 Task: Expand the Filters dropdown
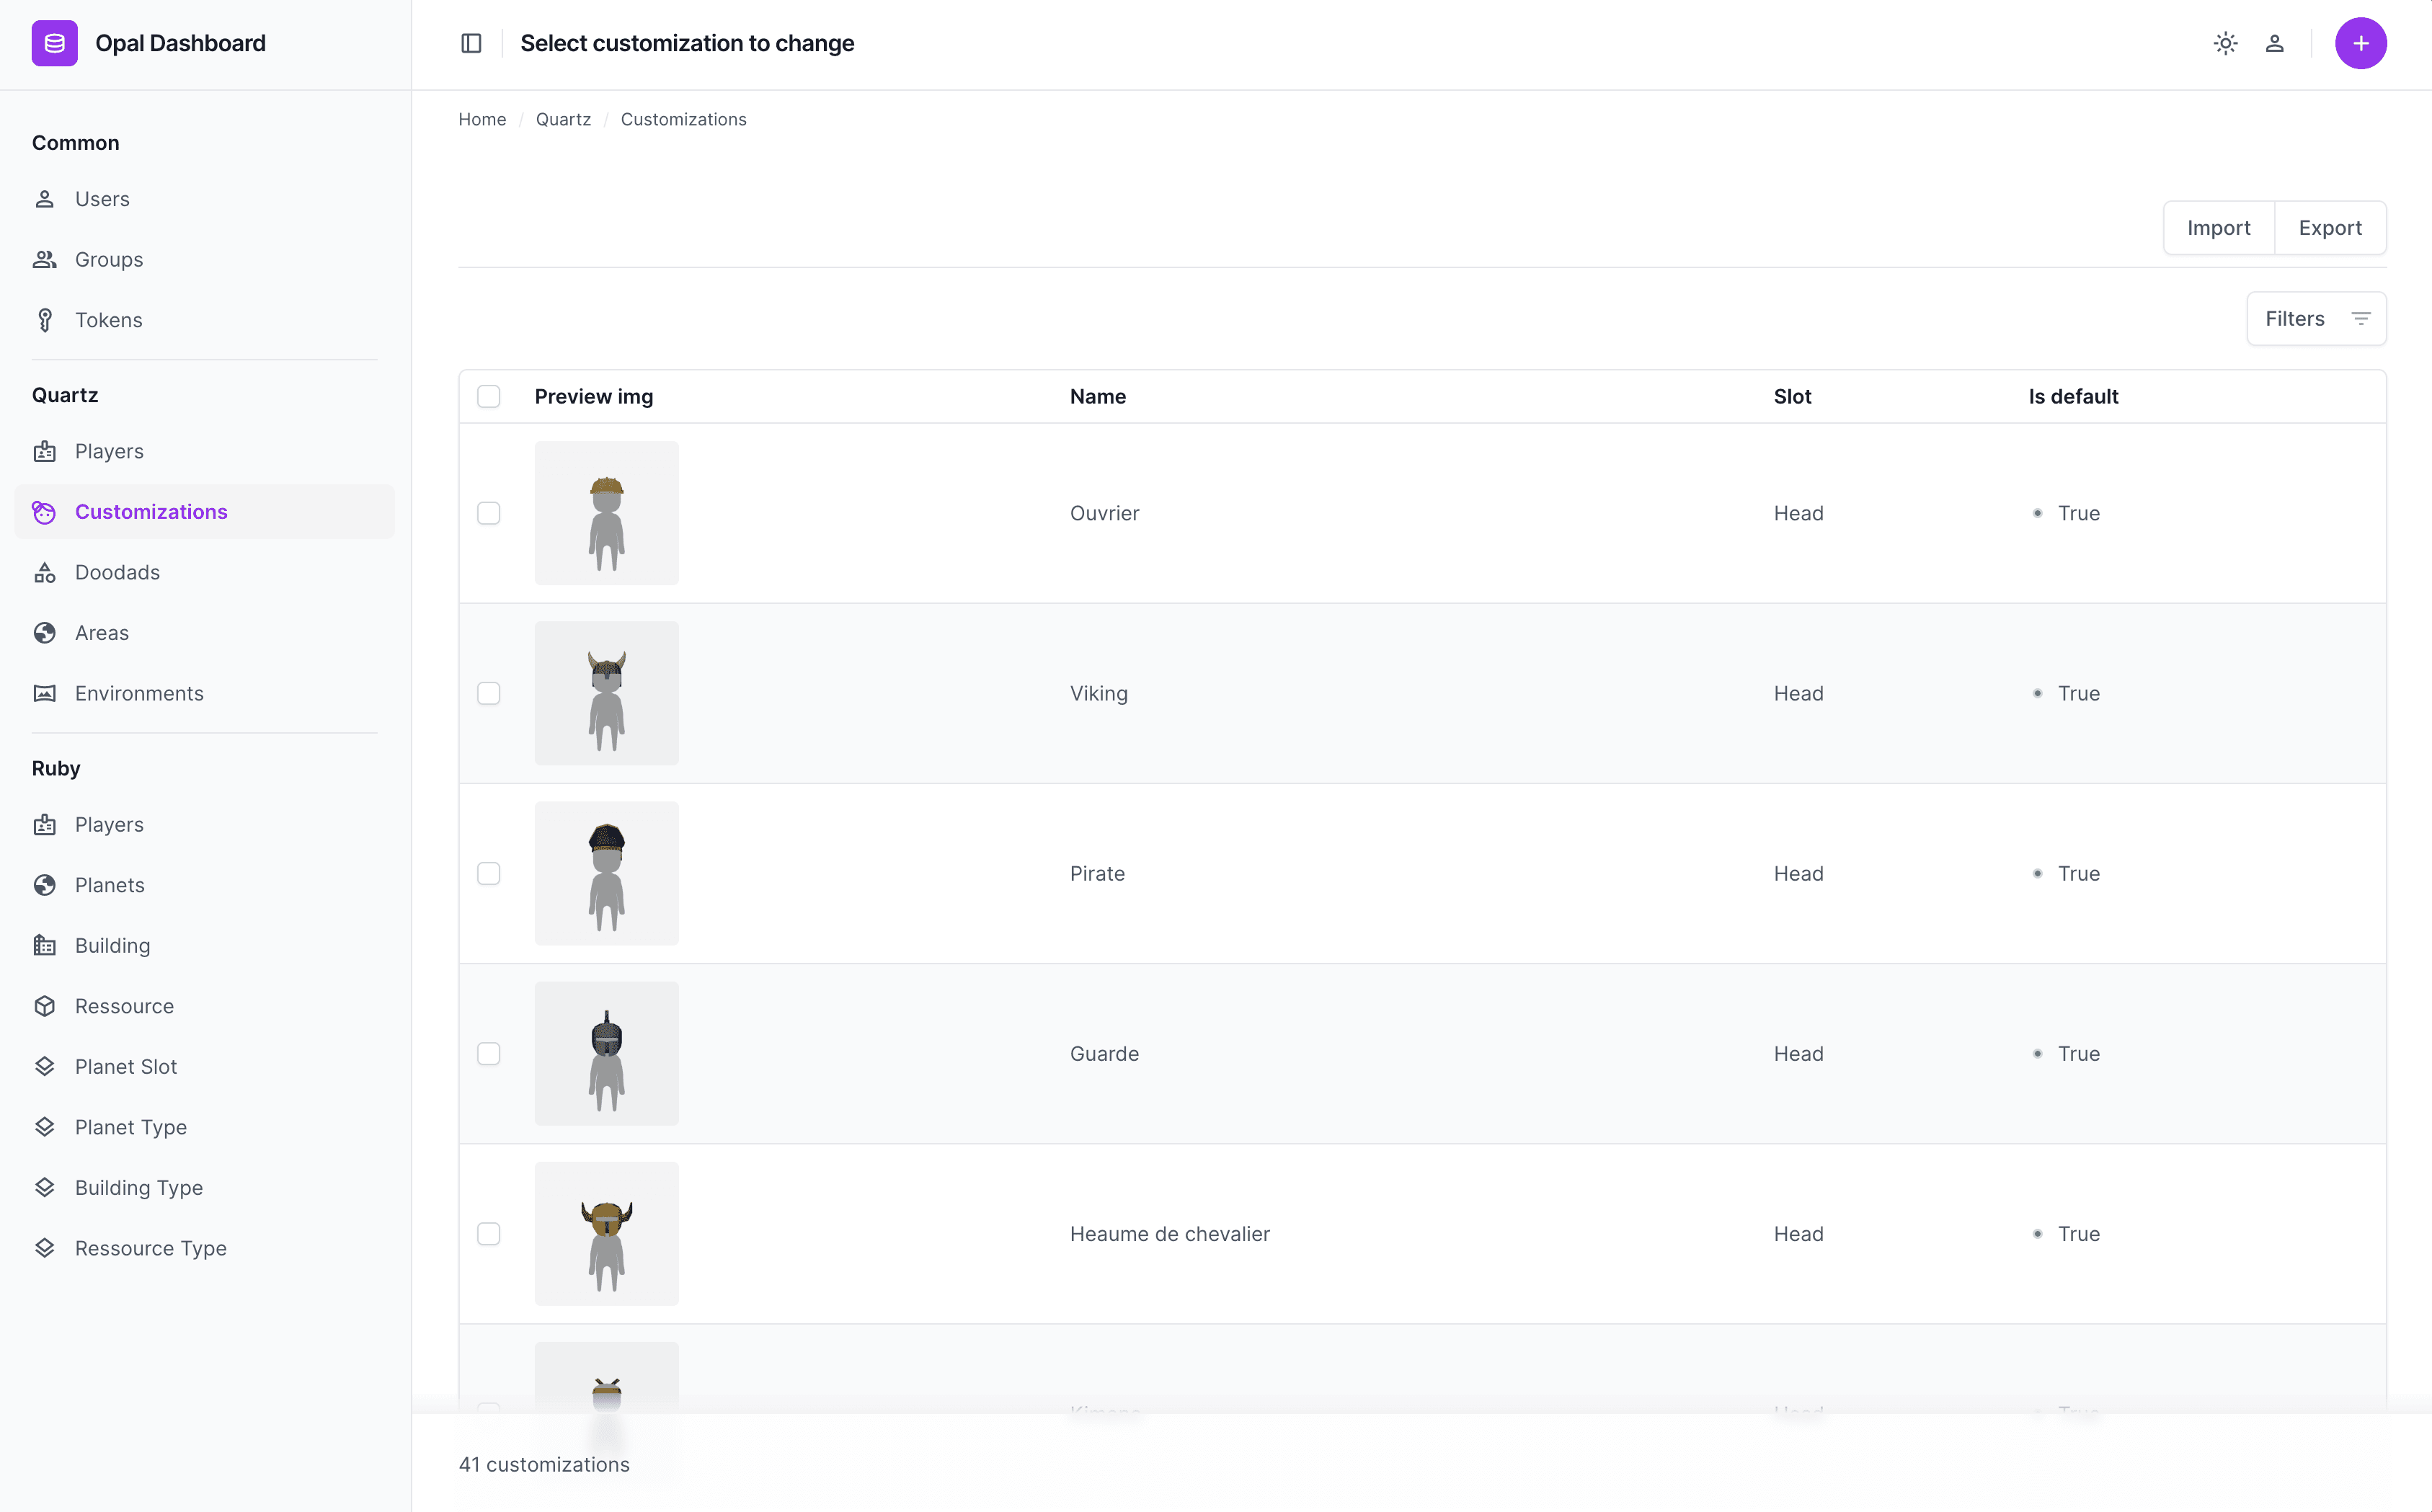coord(2316,319)
